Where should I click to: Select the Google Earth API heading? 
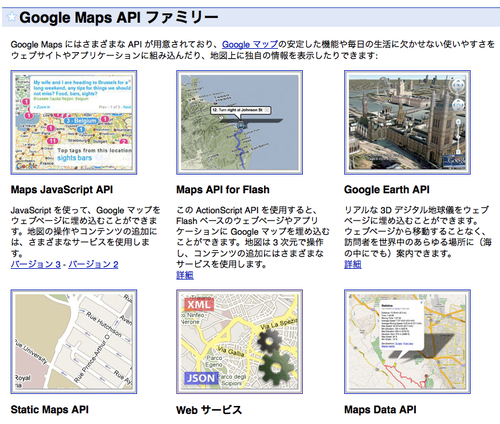(387, 190)
